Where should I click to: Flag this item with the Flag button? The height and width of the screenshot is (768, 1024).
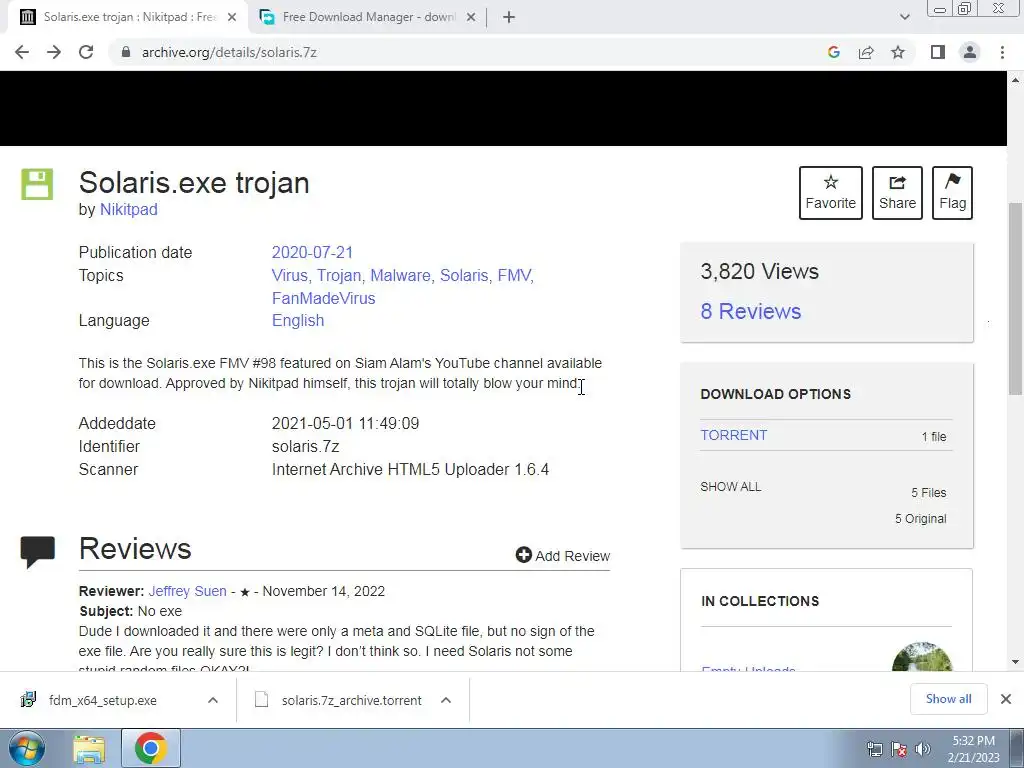[952, 193]
